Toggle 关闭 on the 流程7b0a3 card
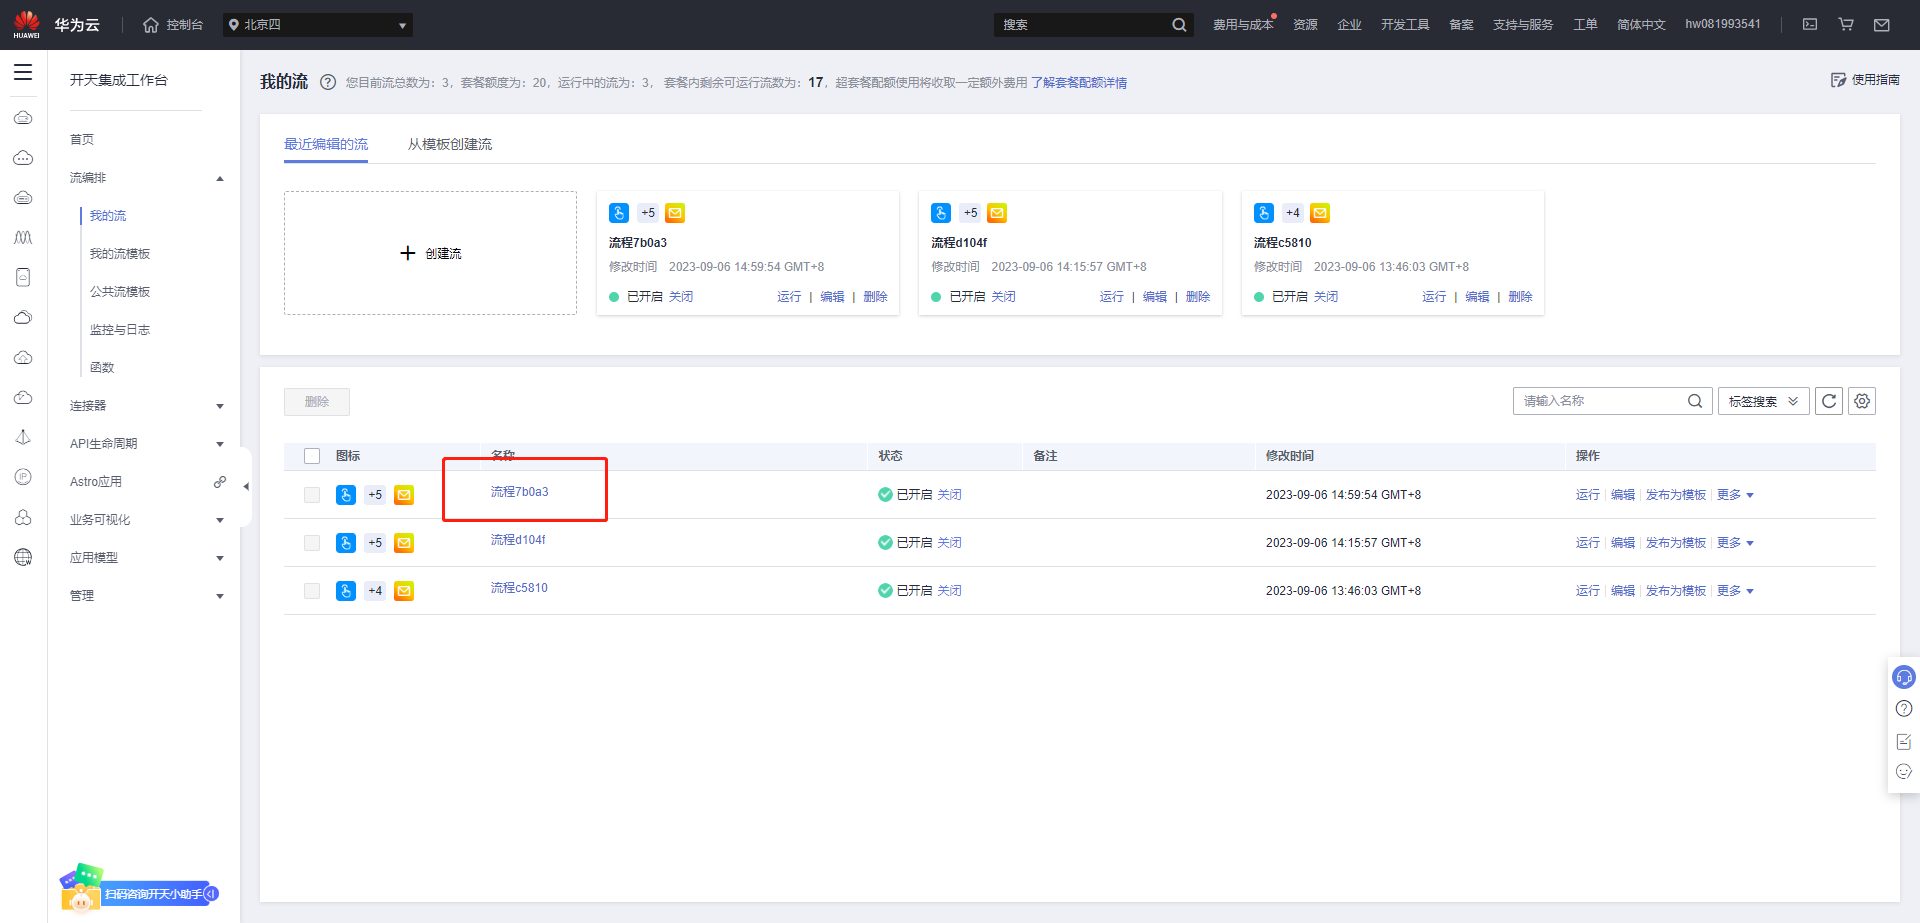 tap(681, 297)
